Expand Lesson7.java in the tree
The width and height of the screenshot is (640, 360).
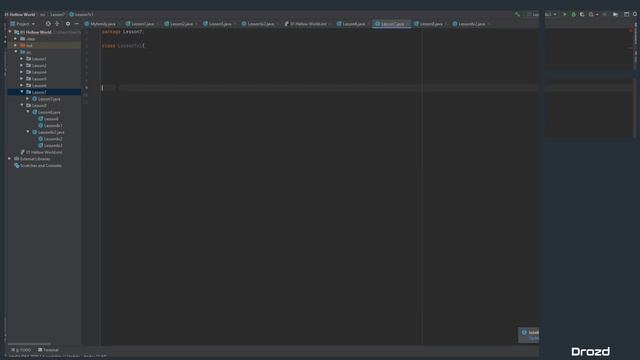pos(28,99)
